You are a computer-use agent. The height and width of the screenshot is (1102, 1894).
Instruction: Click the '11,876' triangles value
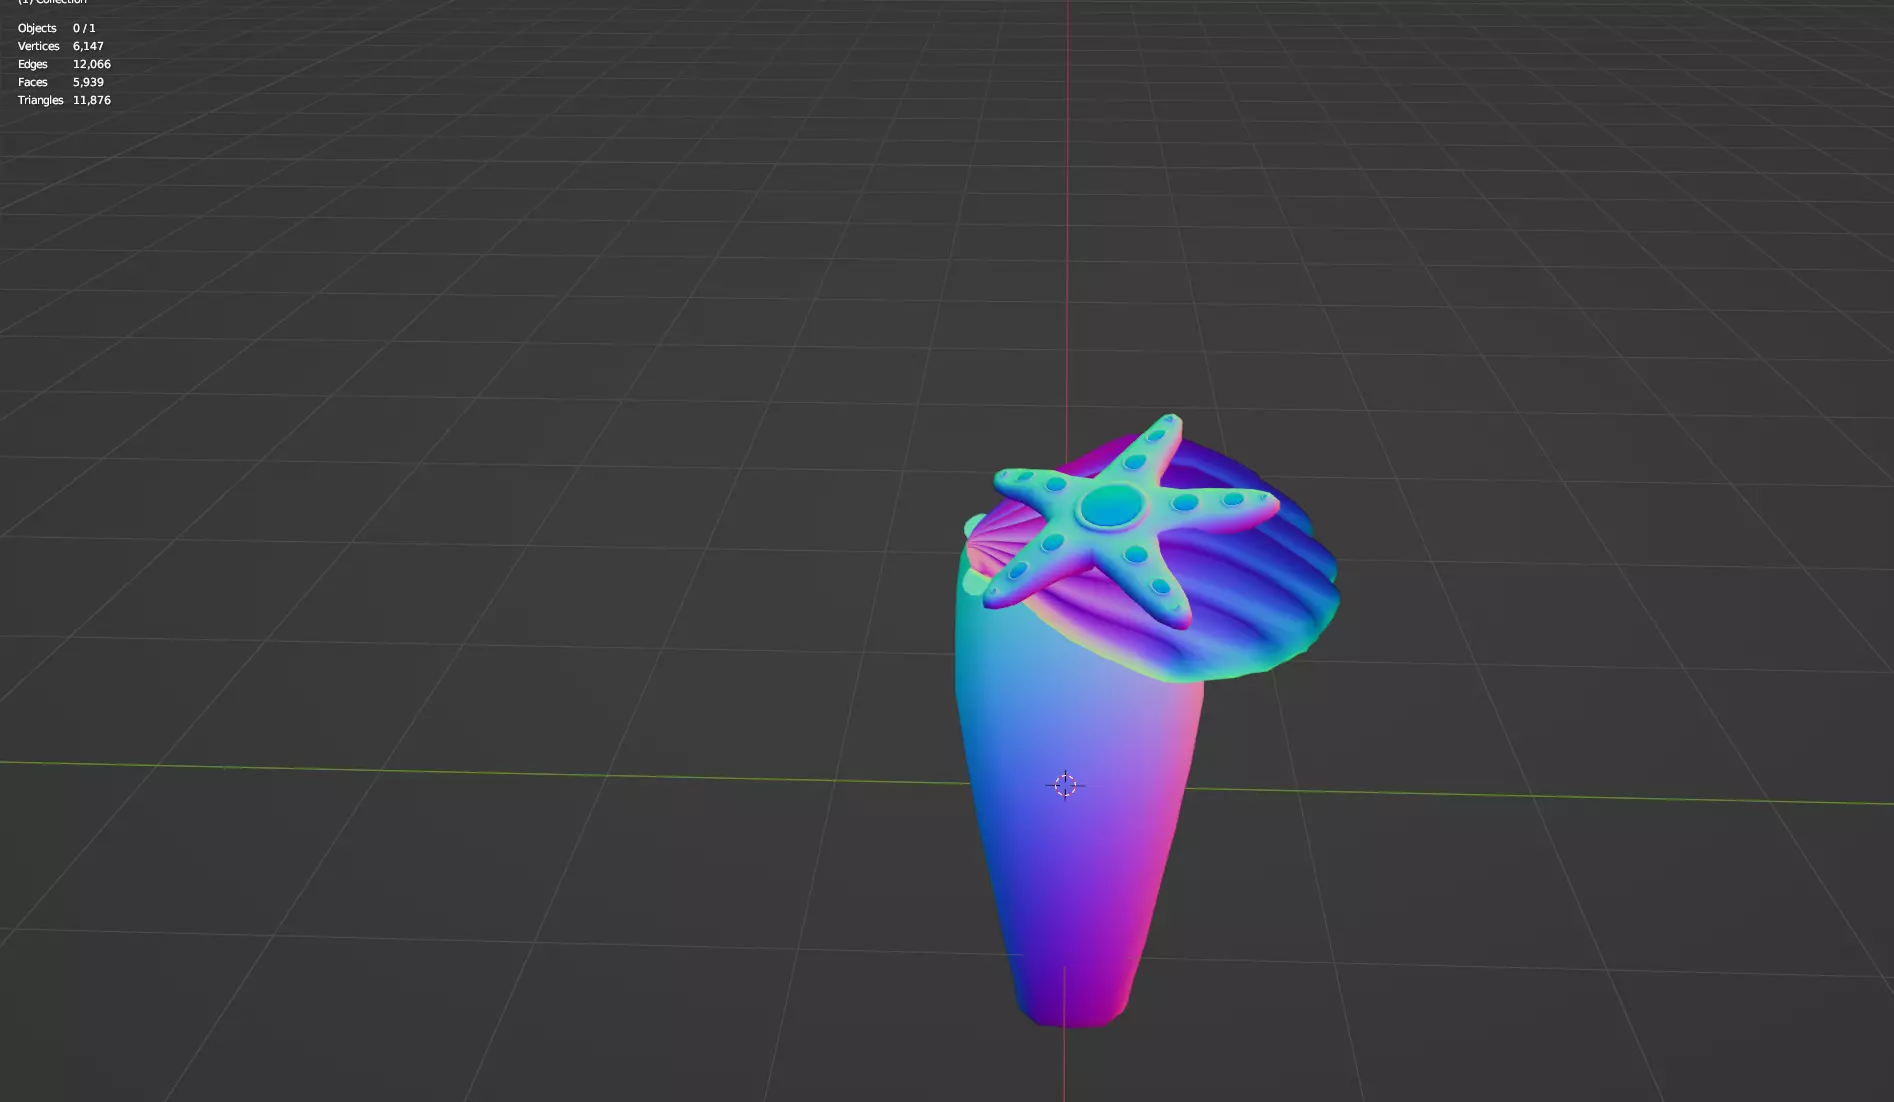pyautogui.click(x=91, y=100)
